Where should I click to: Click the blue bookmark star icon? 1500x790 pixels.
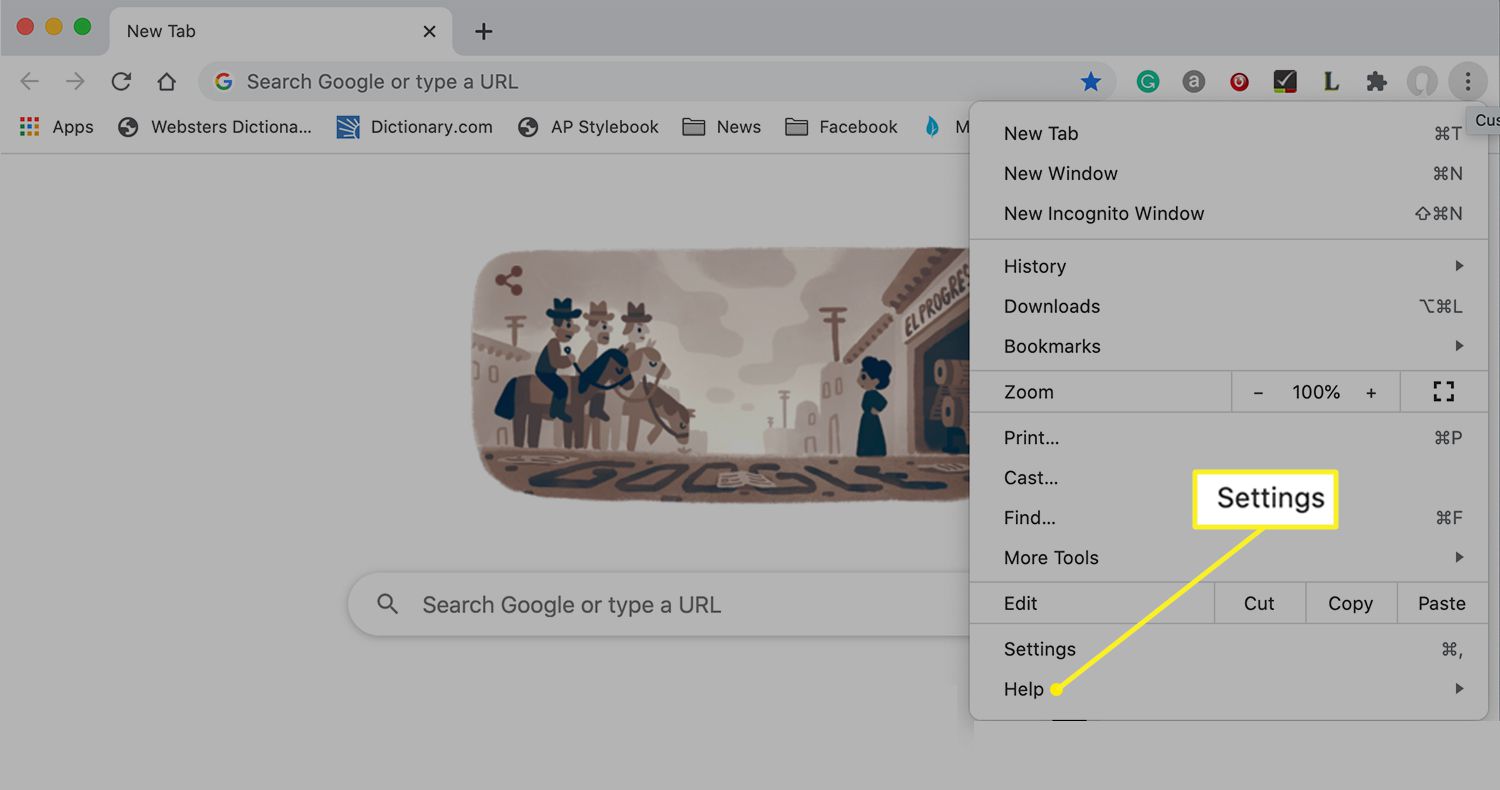(x=1091, y=82)
